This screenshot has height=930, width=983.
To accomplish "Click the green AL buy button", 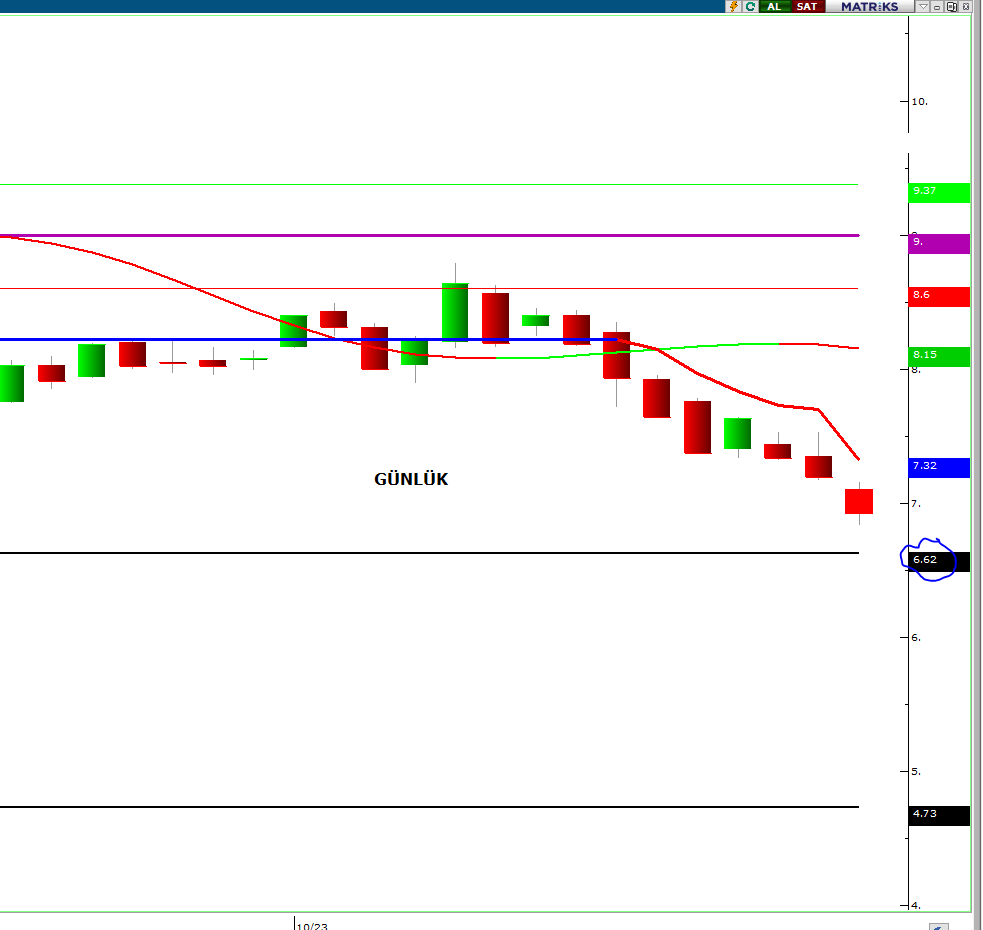I will pyautogui.click(x=774, y=6).
